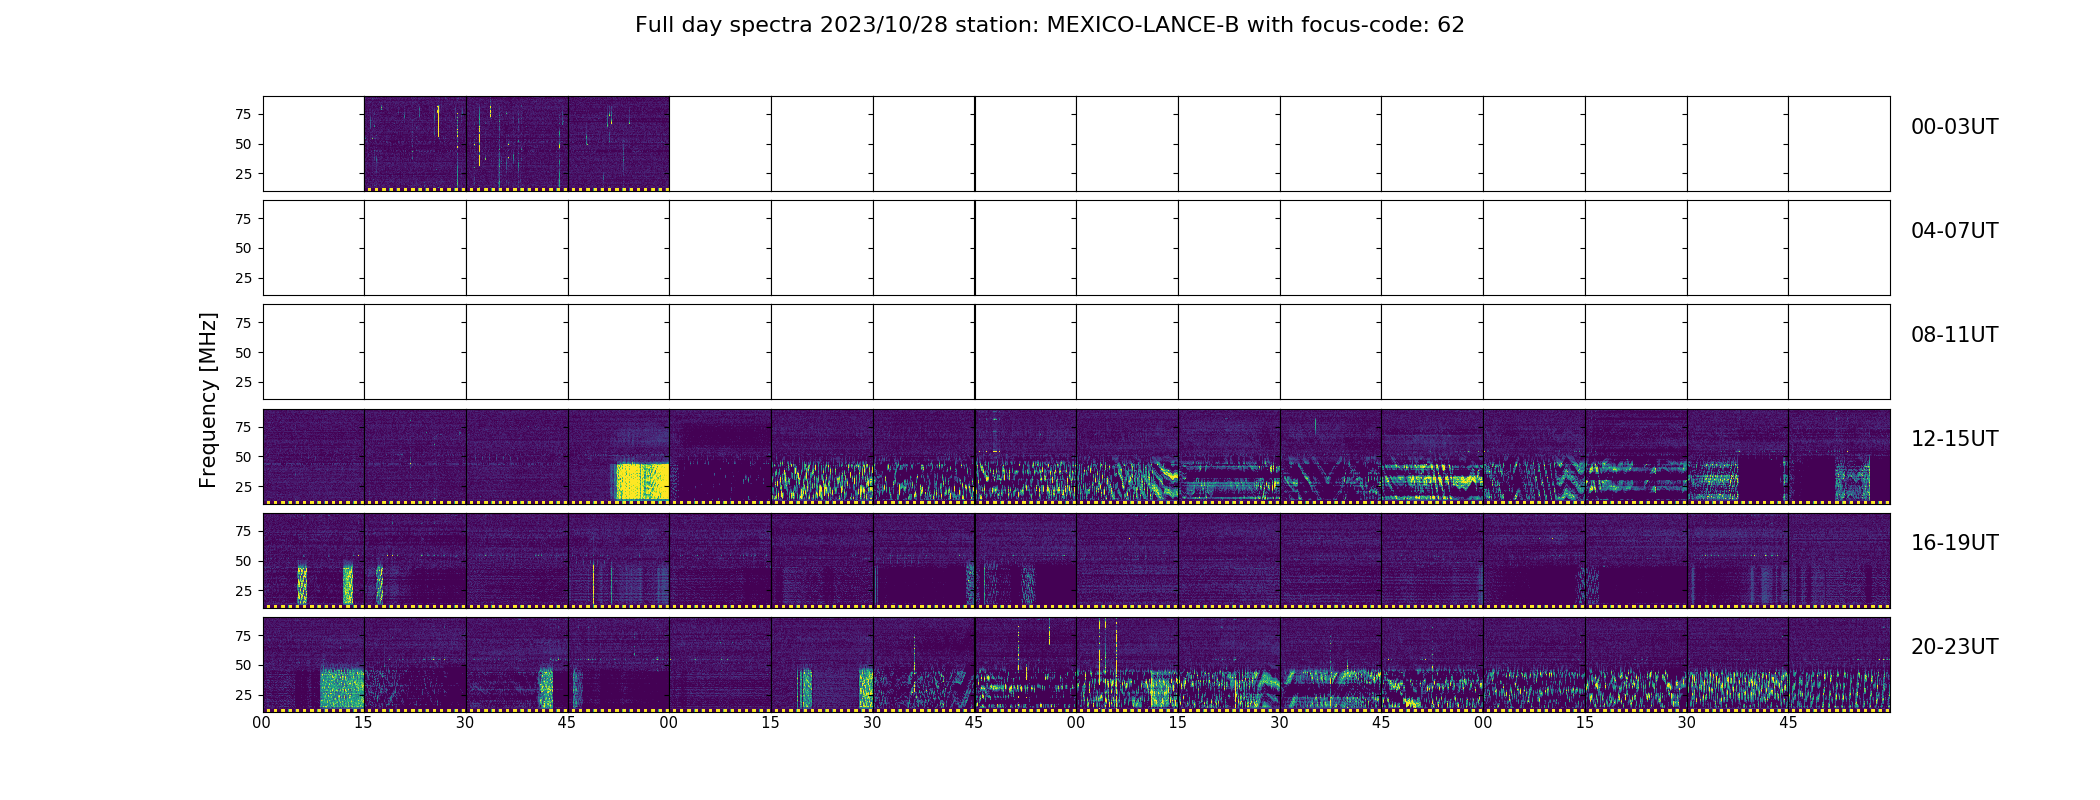
Task: Click the 25 tick on the 20-23UT axis
Action: [243, 695]
